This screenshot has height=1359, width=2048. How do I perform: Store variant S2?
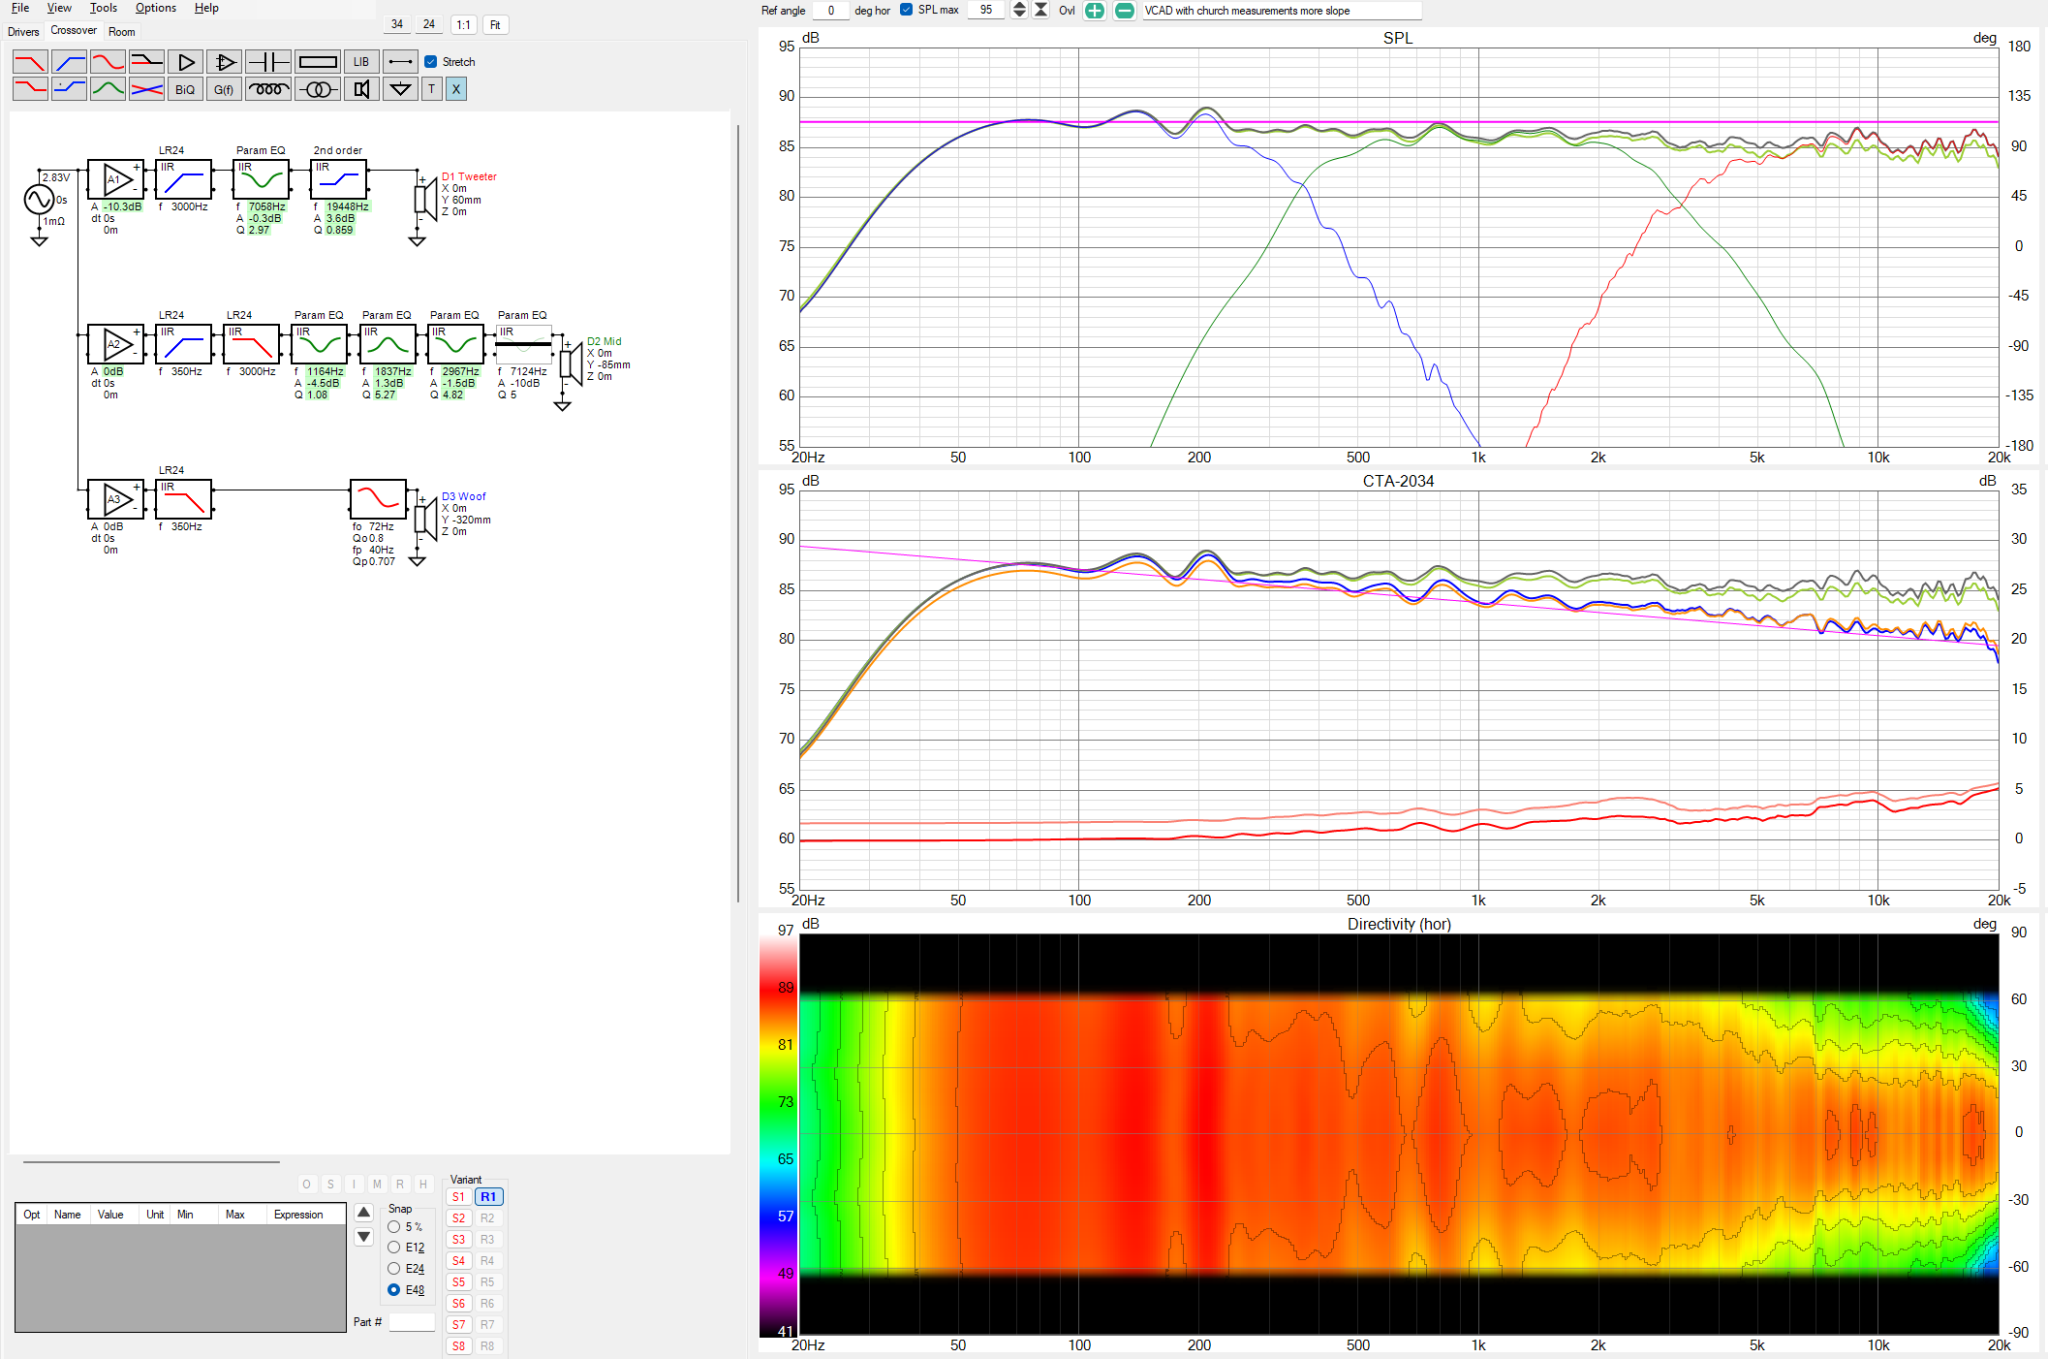[x=459, y=1218]
